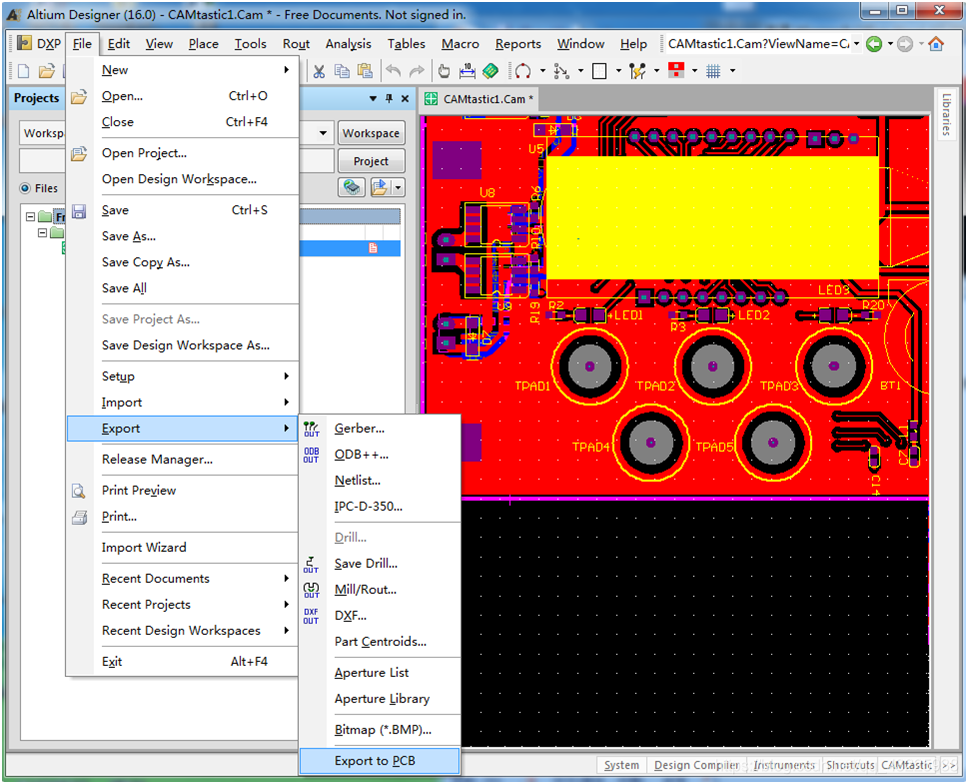Click the Undo arrow icon

click(x=393, y=71)
